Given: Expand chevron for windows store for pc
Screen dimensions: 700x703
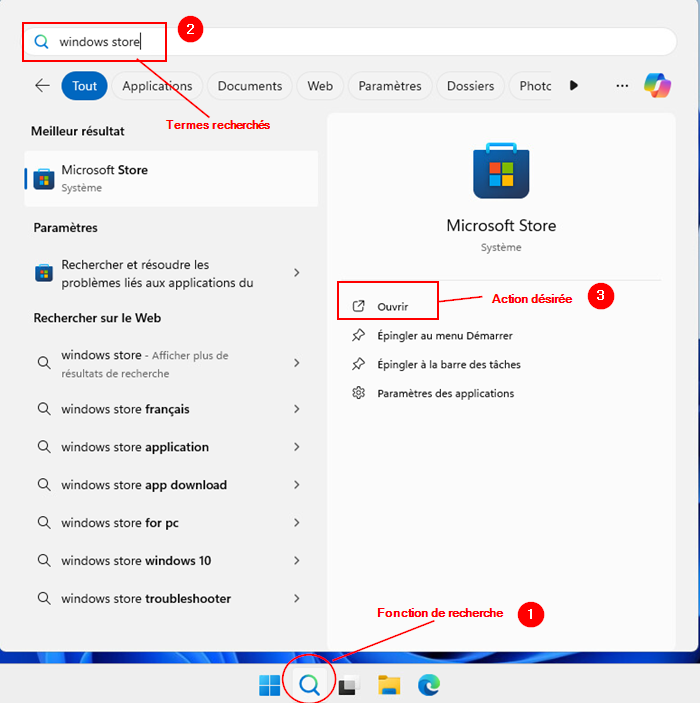Looking at the screenshot, I should tap(296, 523).
